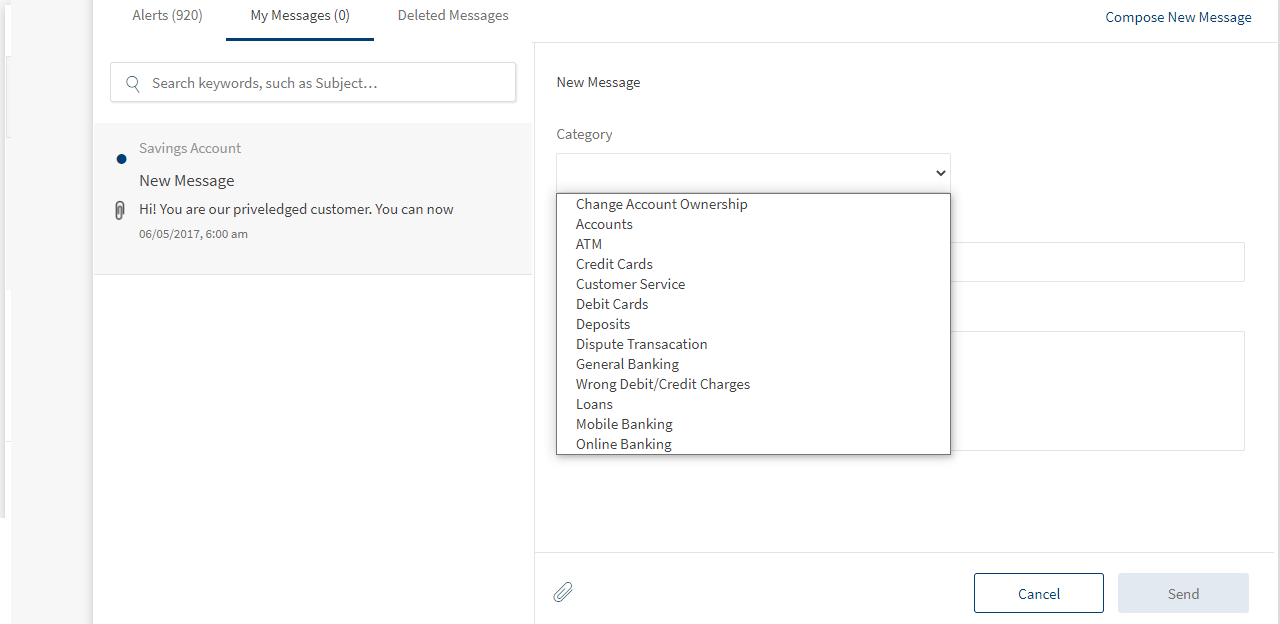
Task: Switch to Alerts (920) tab
Action: coord(167,16)
